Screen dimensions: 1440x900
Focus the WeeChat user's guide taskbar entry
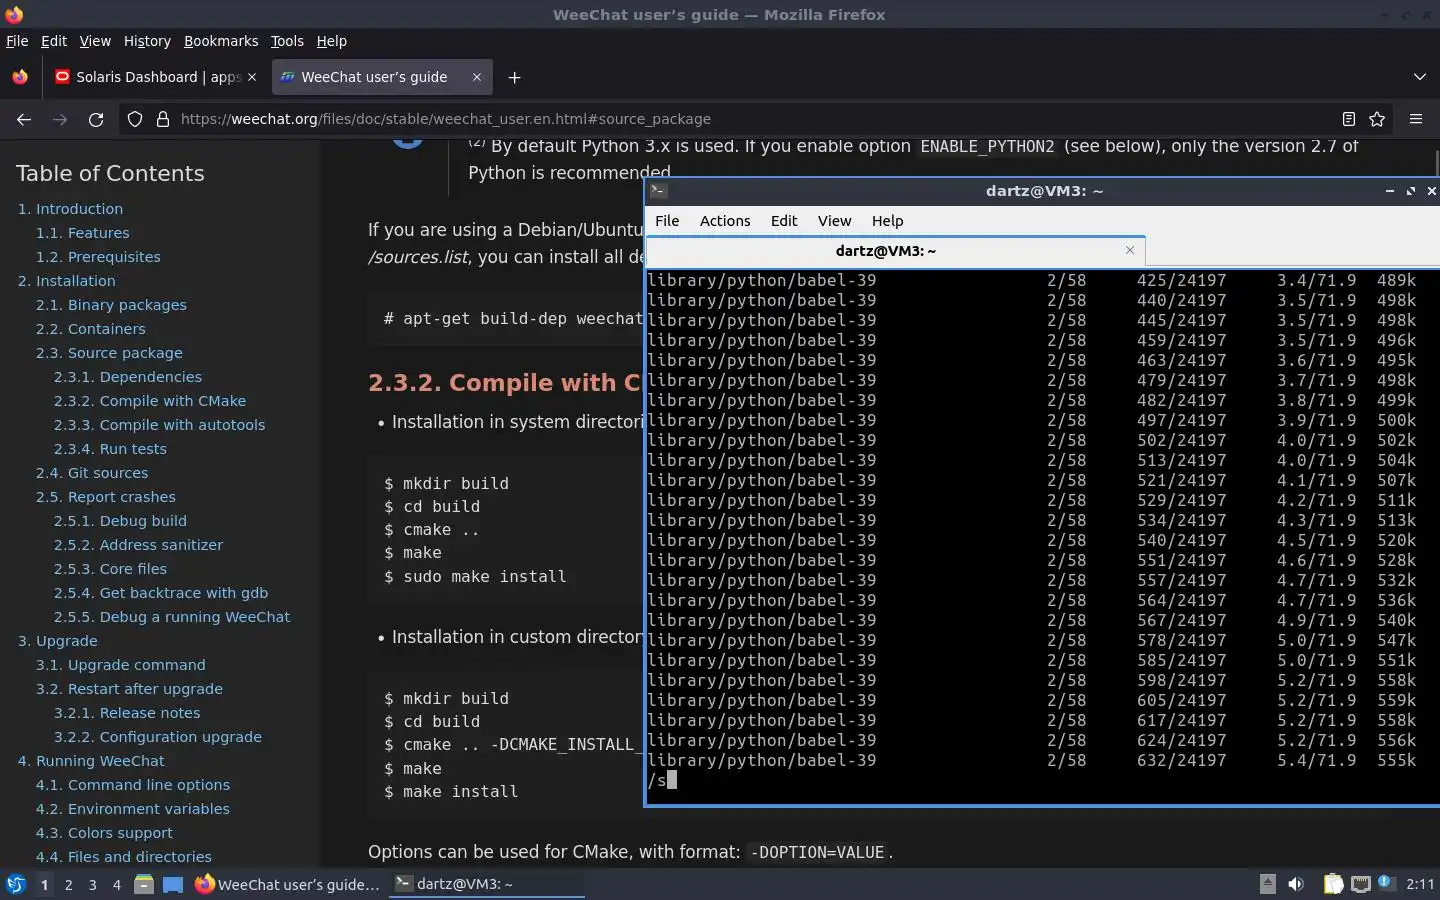pyautogui.click(x=287, y=884)
